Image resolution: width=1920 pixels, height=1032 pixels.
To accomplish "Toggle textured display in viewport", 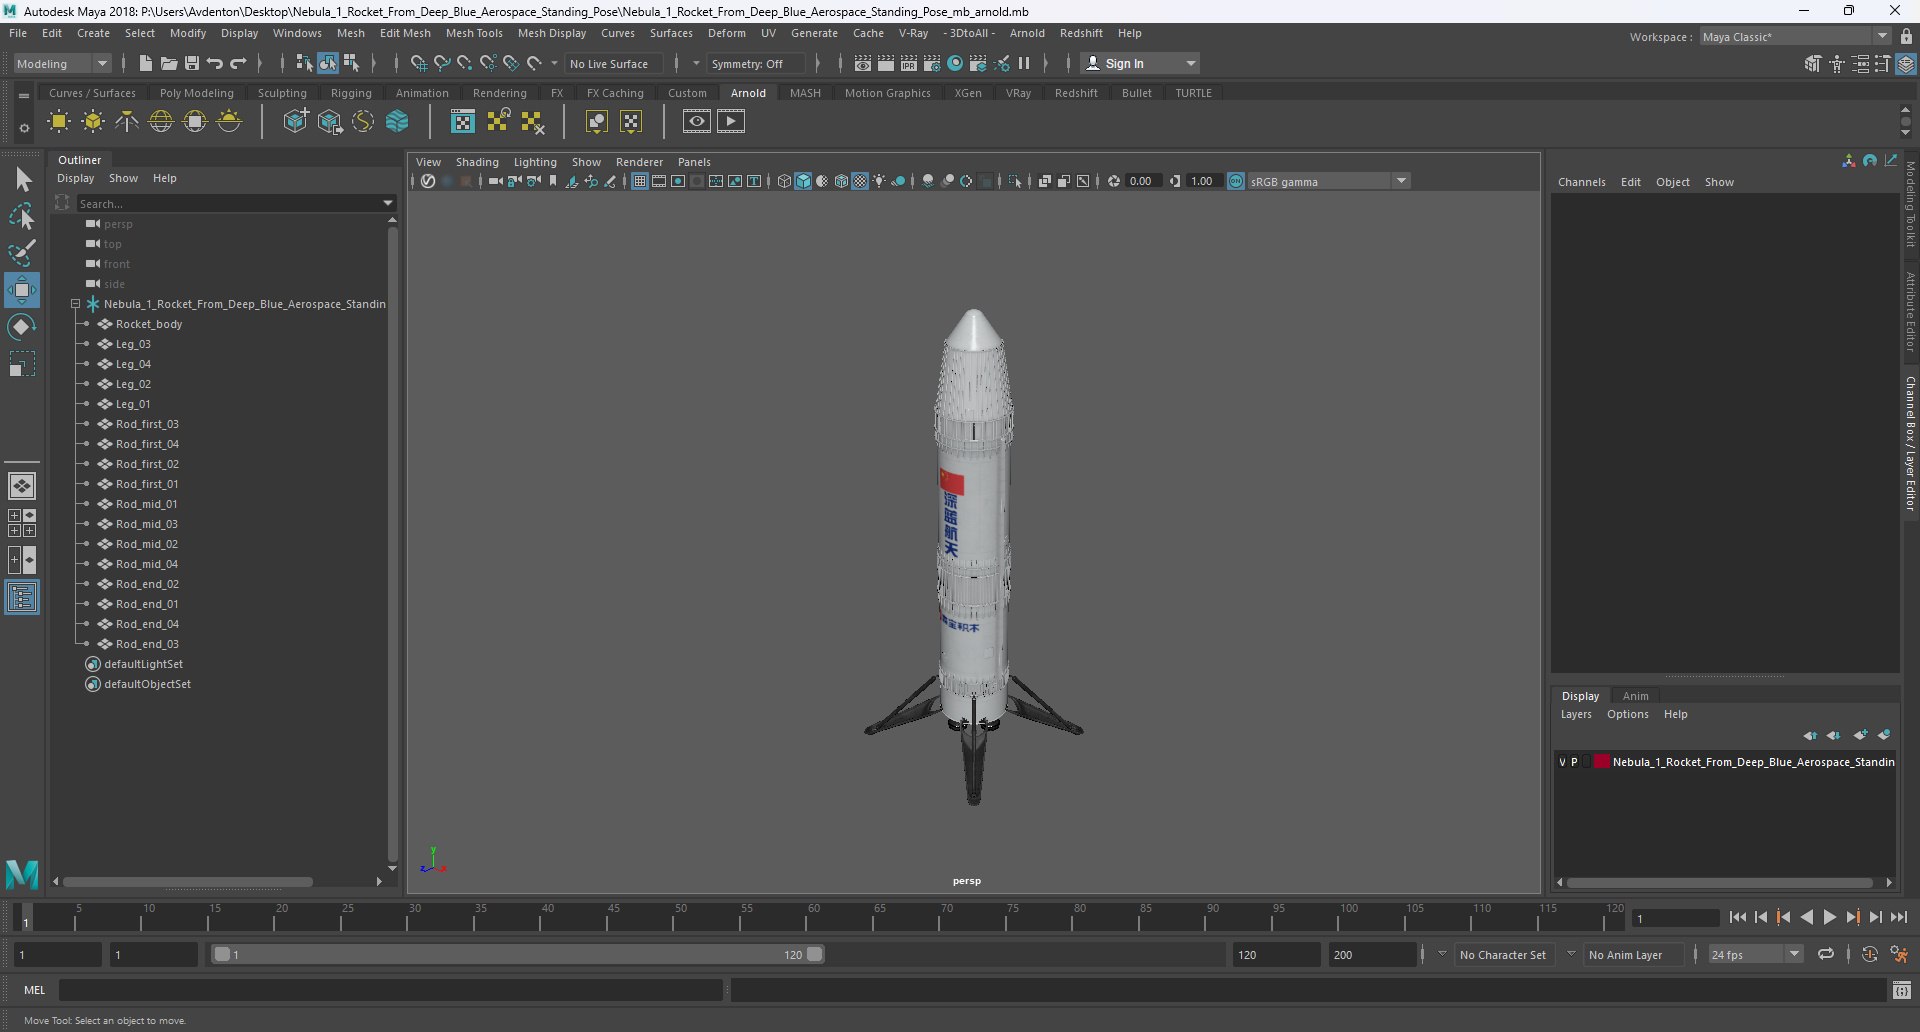I will 860,181.
